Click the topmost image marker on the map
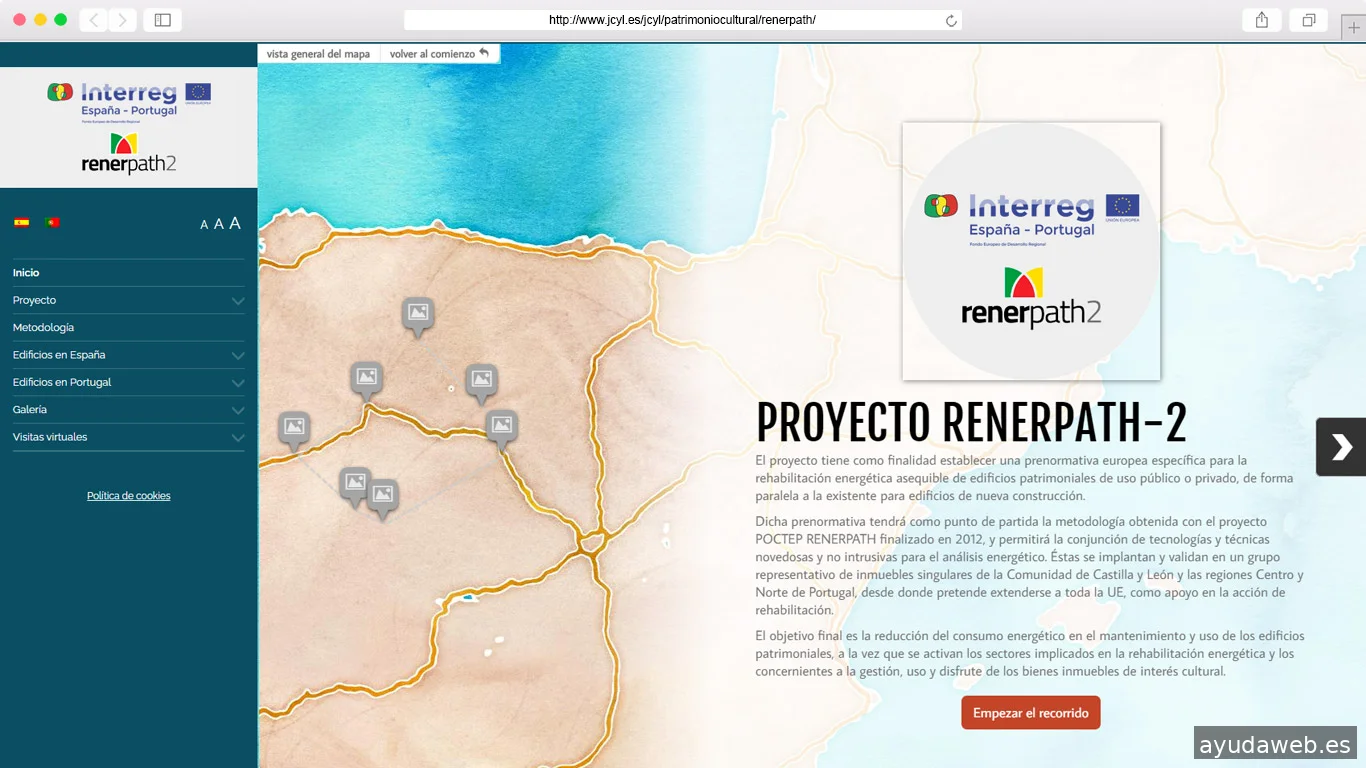This screenshot has height=768, width=1366. 418,313
